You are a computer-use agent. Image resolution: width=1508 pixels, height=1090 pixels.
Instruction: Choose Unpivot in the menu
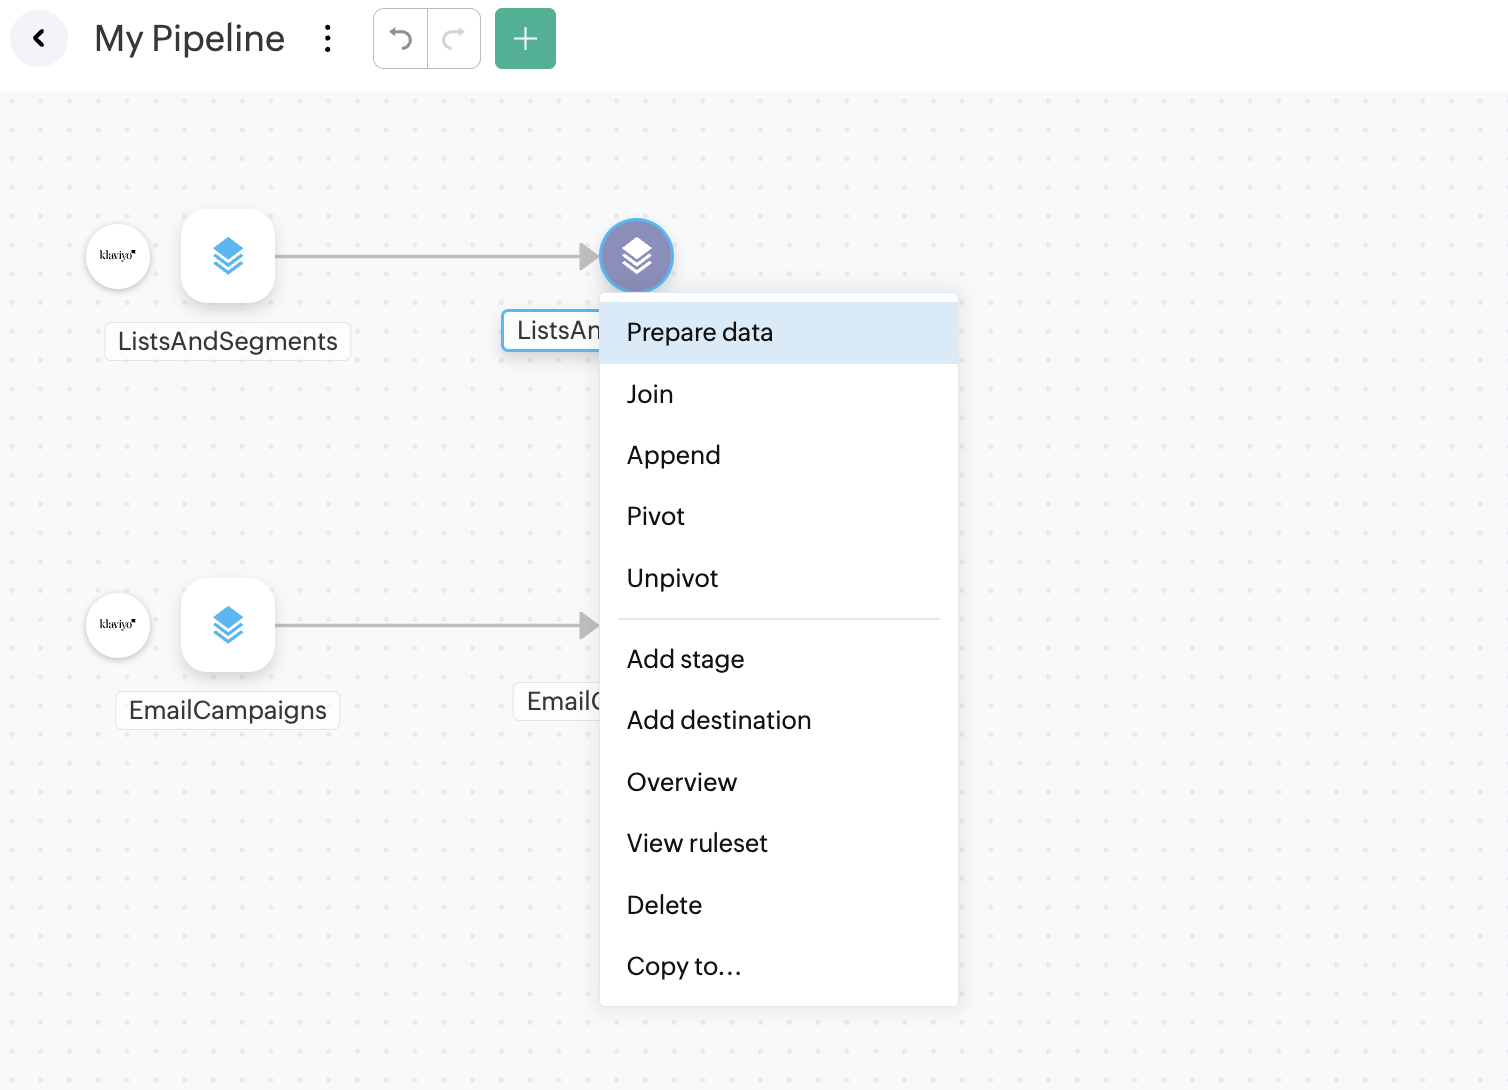pyautogui.click(x=672, y=579)
